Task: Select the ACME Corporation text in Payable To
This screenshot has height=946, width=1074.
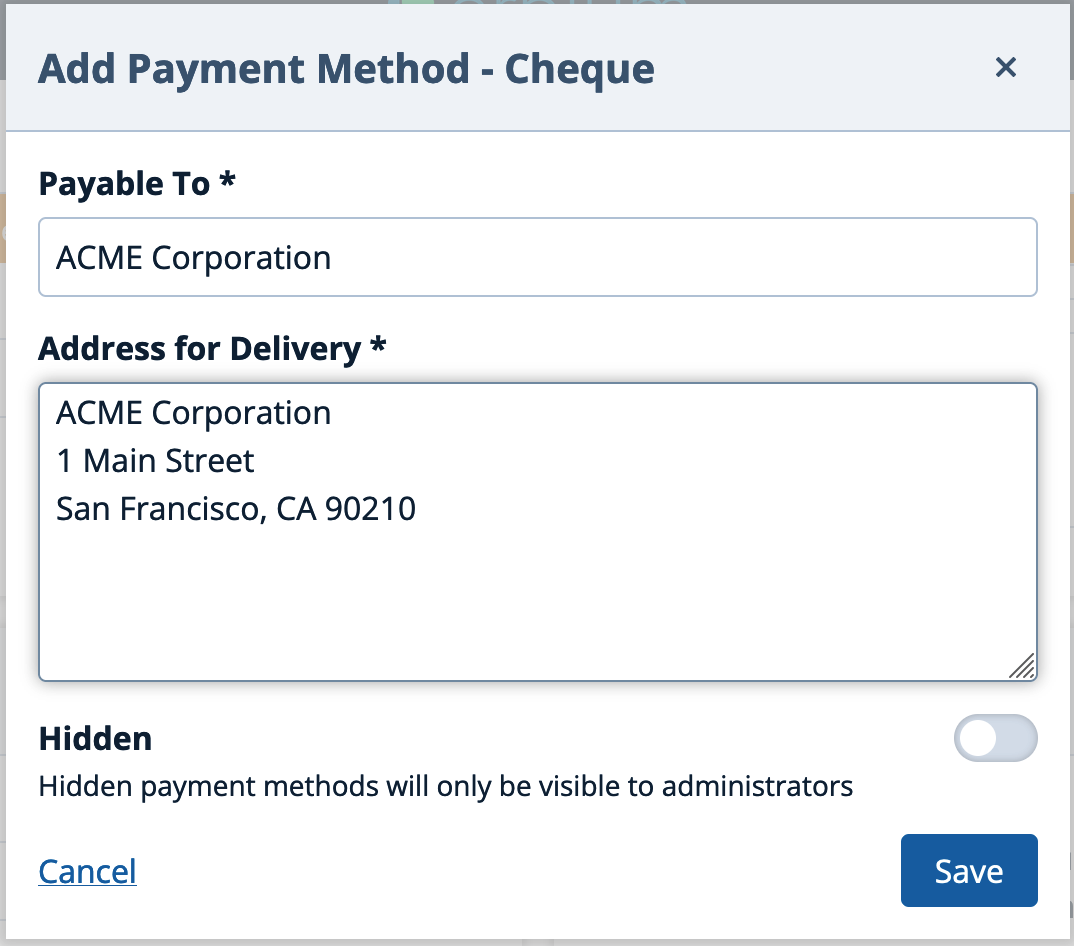Action: pyautogui.click(x=193, y=257)
